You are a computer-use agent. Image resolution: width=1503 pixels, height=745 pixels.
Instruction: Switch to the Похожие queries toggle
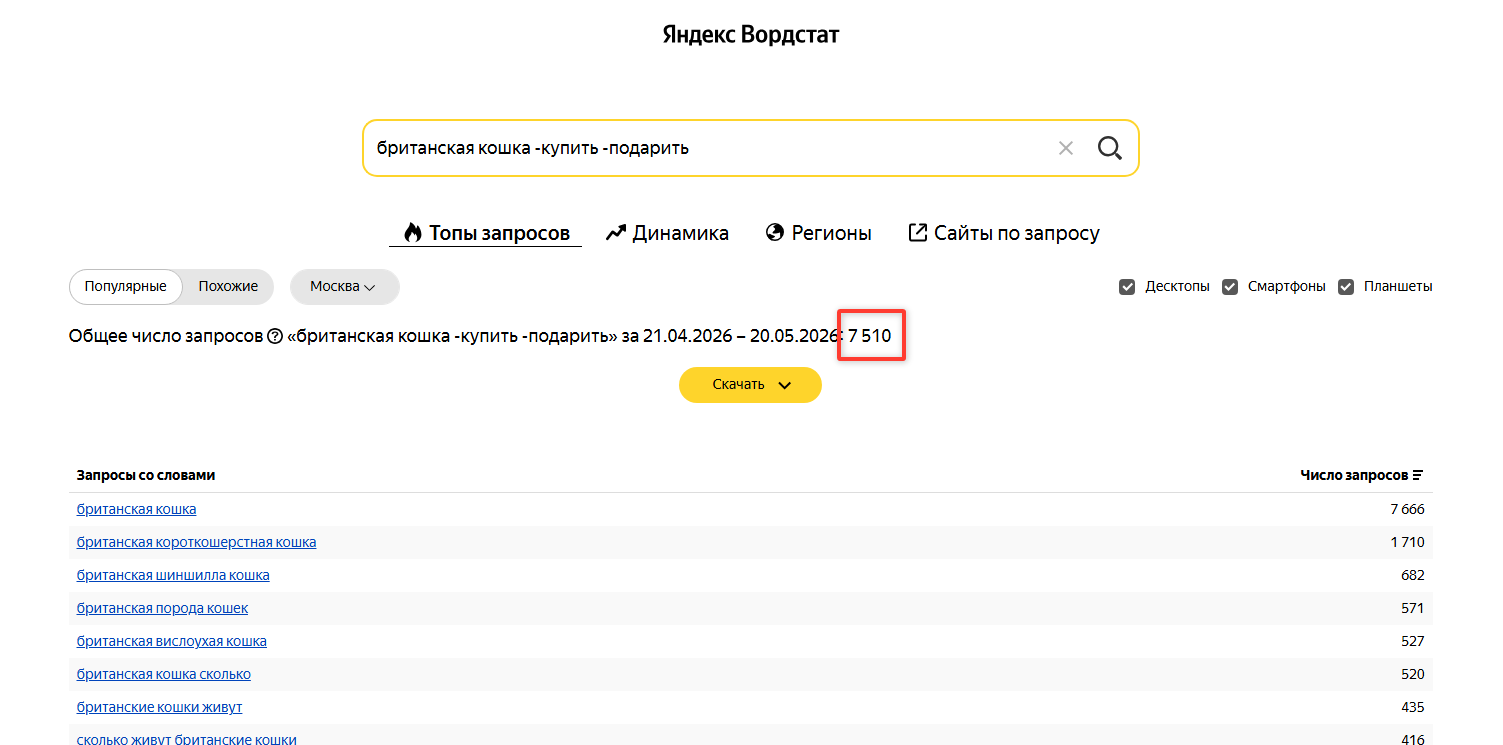[x=228, y=286]
